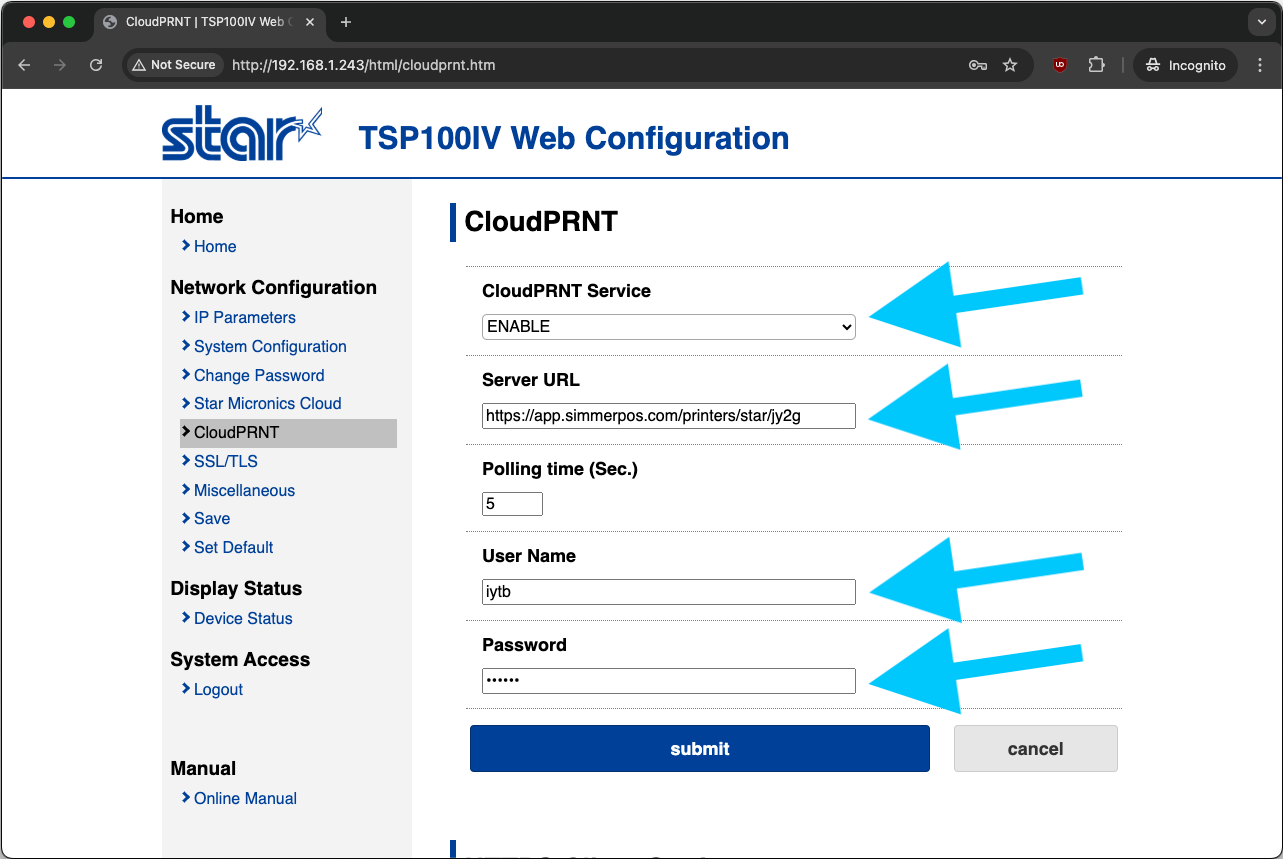Open saved passwords key icon
Viewport: 1283px width, 859px height.
coord(978,65)
